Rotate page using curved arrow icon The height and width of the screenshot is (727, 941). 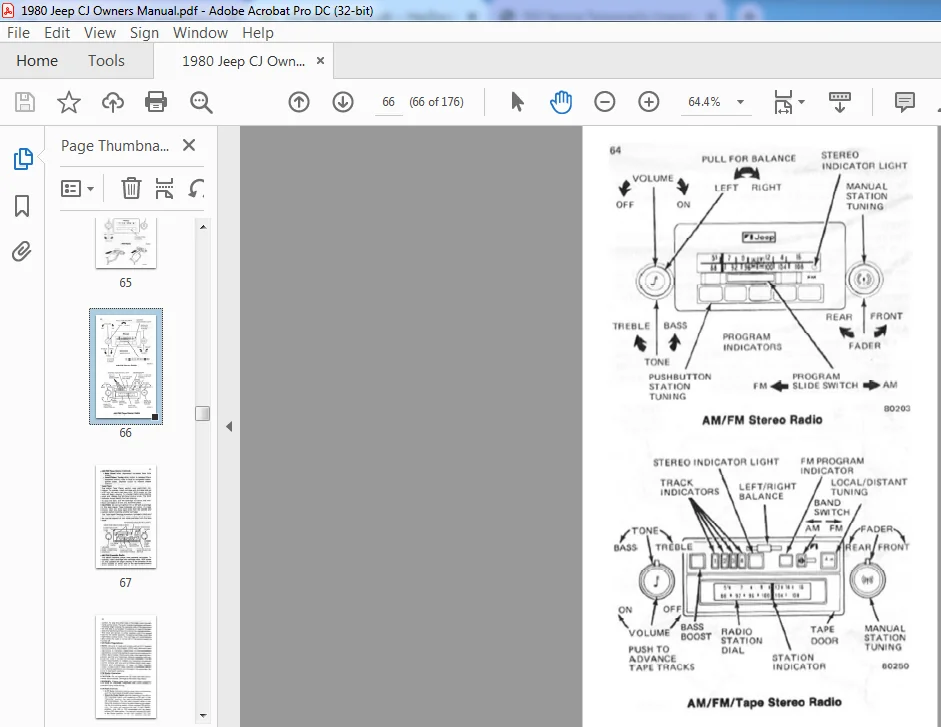(x=196, y=189)
